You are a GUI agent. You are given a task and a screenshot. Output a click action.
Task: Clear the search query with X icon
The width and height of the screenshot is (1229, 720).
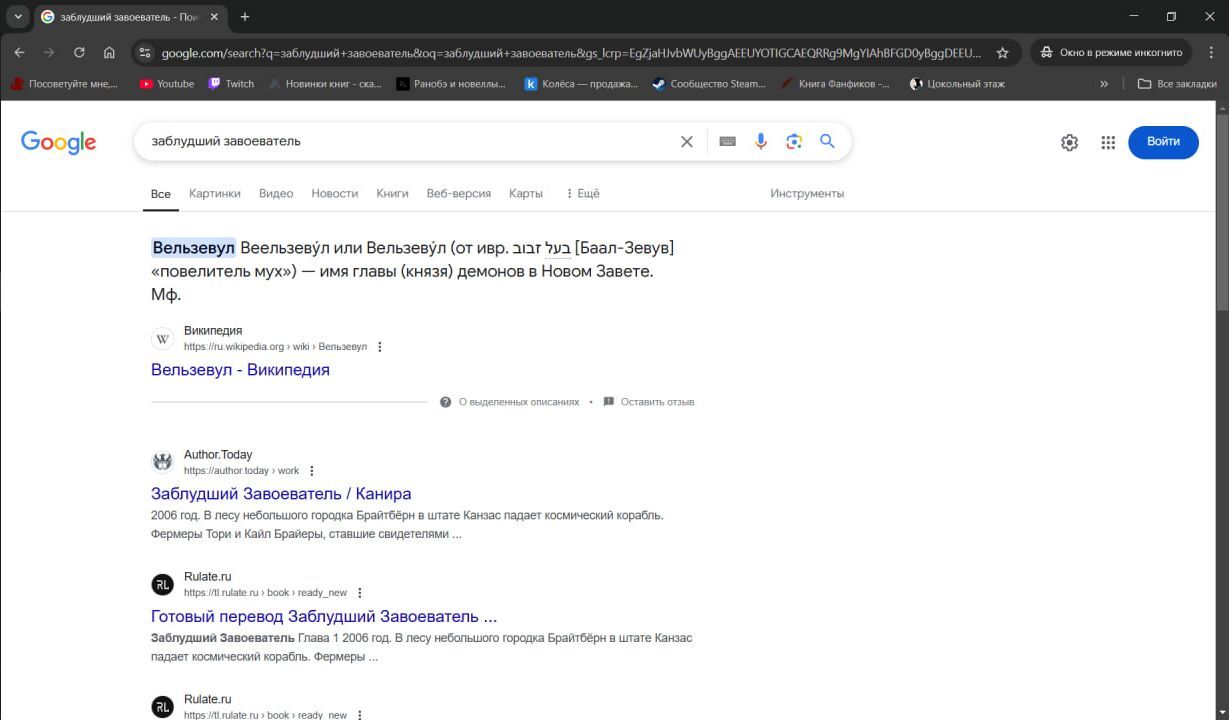pos(686,142)
